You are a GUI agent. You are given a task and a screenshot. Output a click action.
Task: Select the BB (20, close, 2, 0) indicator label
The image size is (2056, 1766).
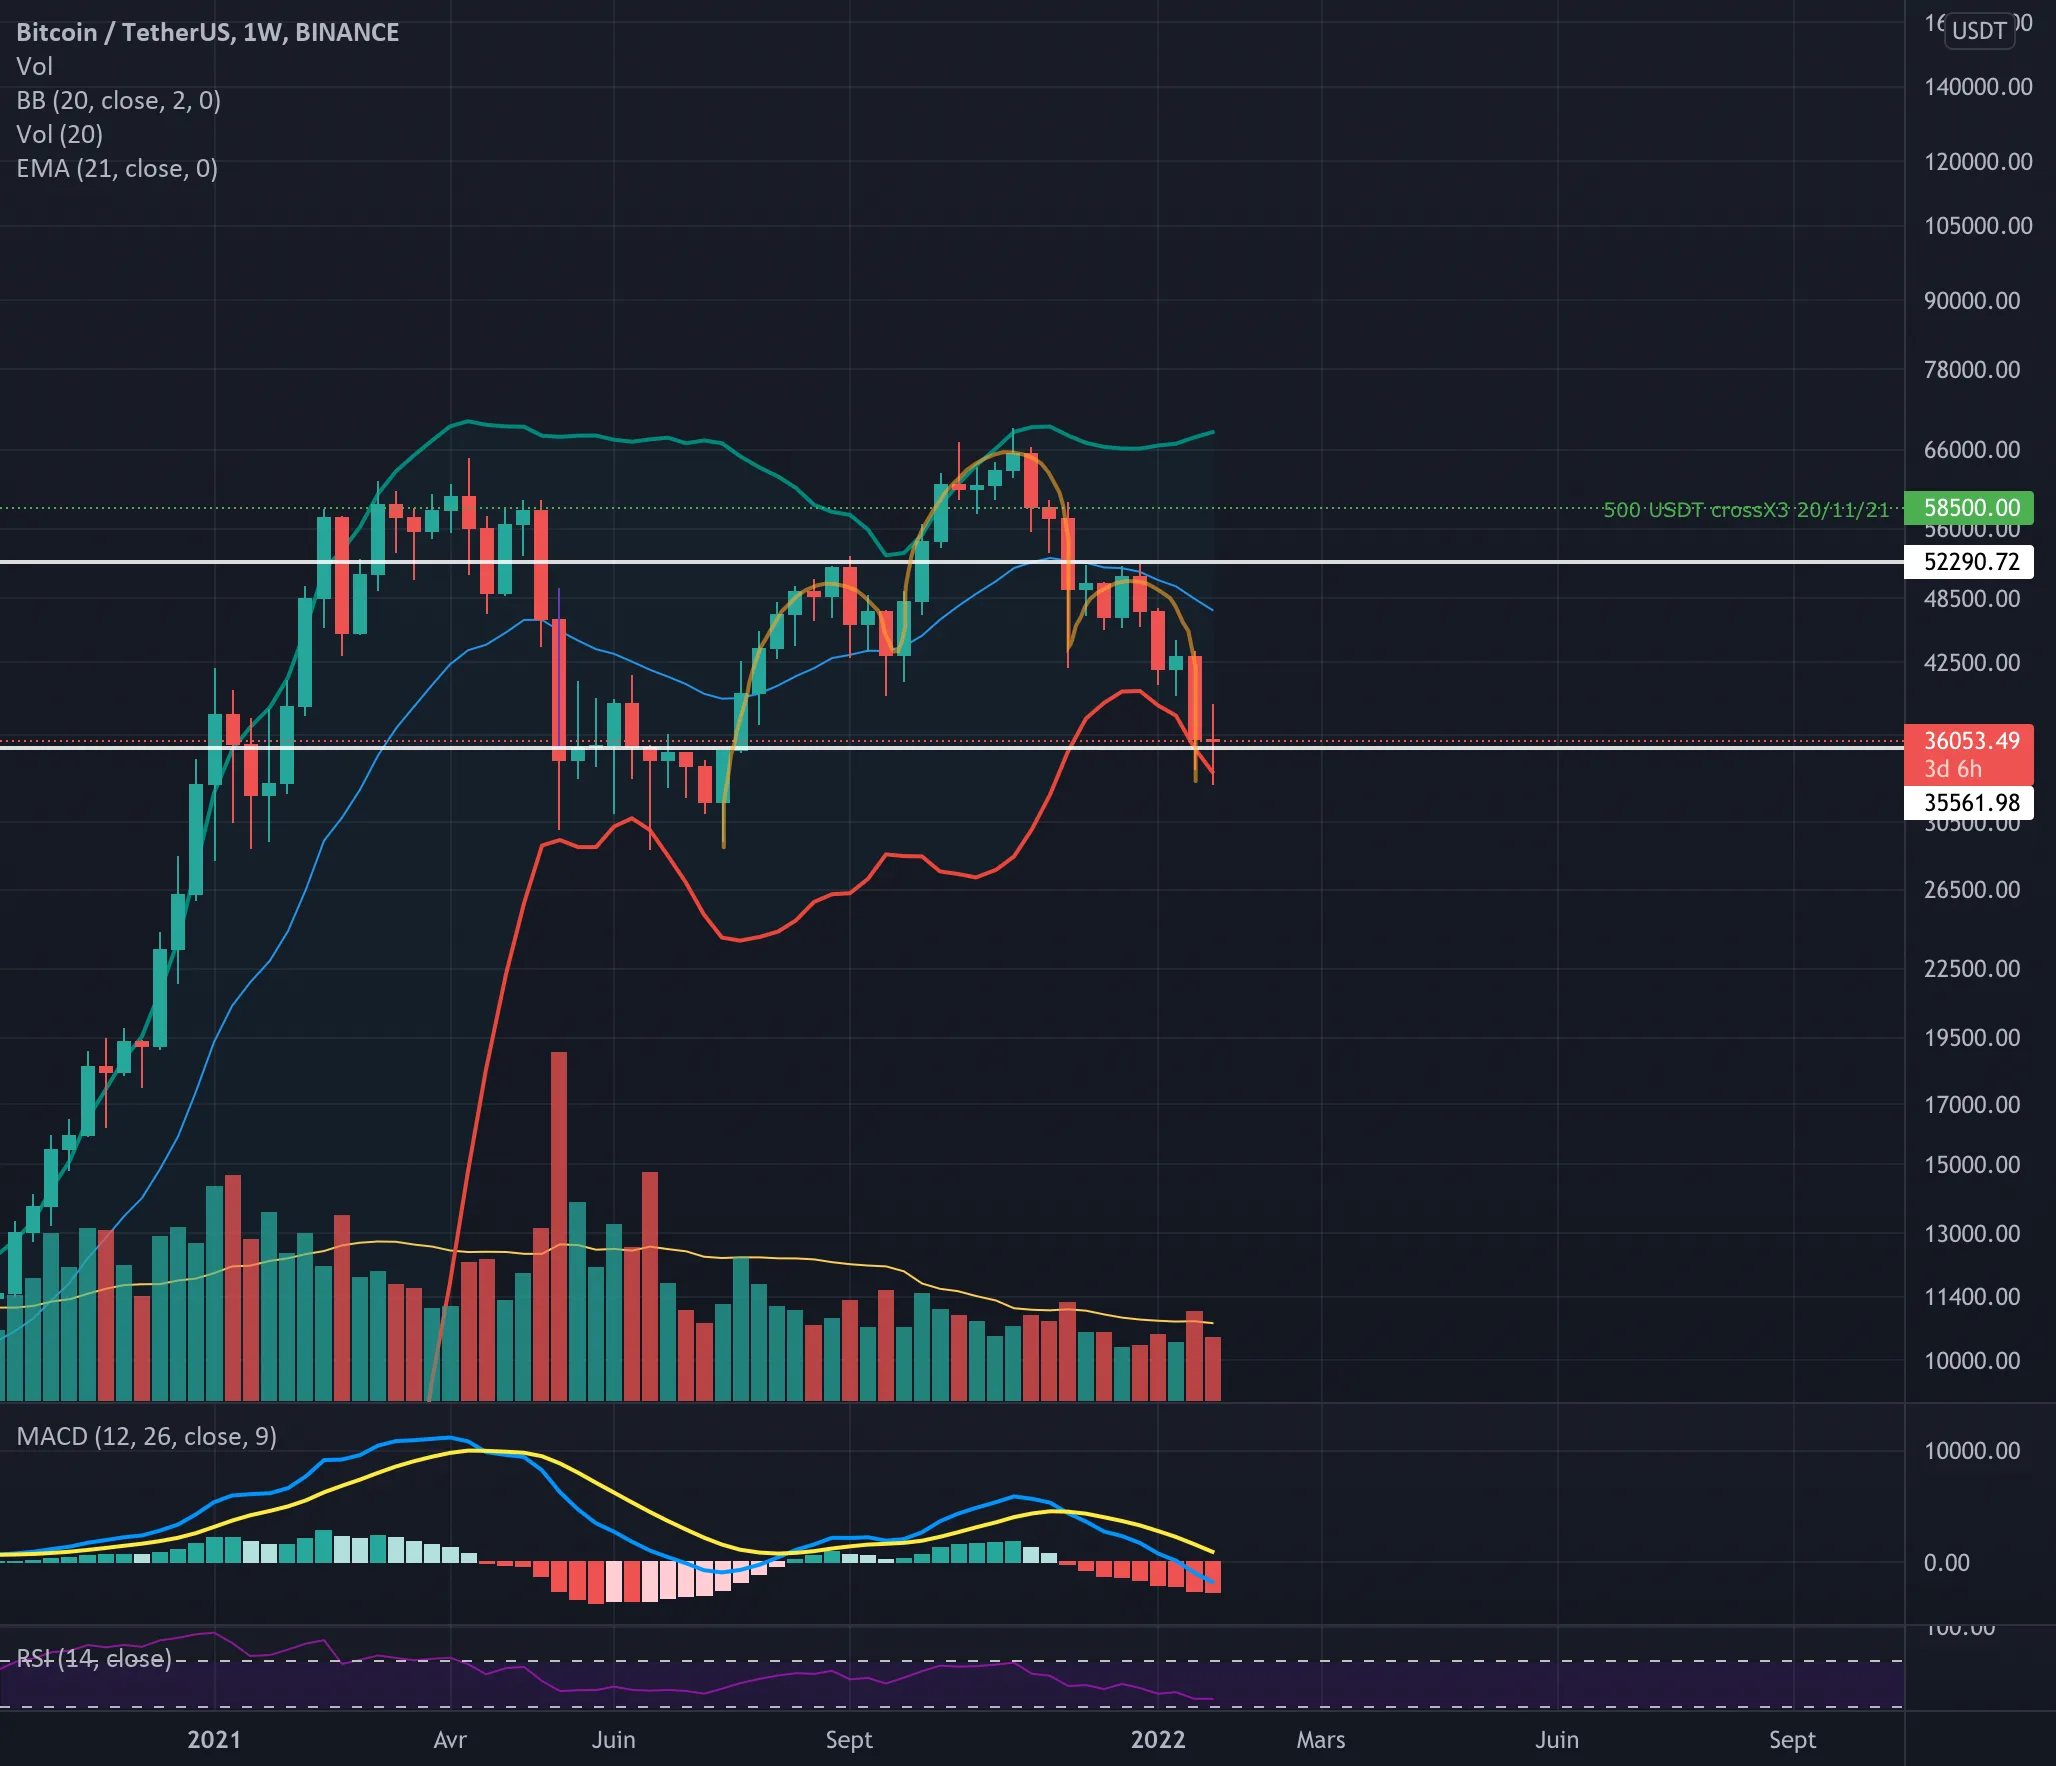(x=118, y=100)
